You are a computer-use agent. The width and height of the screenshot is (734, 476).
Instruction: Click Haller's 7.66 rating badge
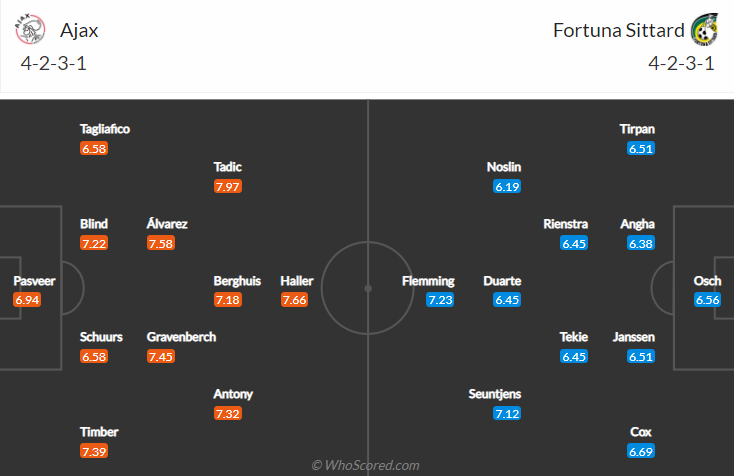tap(294, 300)
